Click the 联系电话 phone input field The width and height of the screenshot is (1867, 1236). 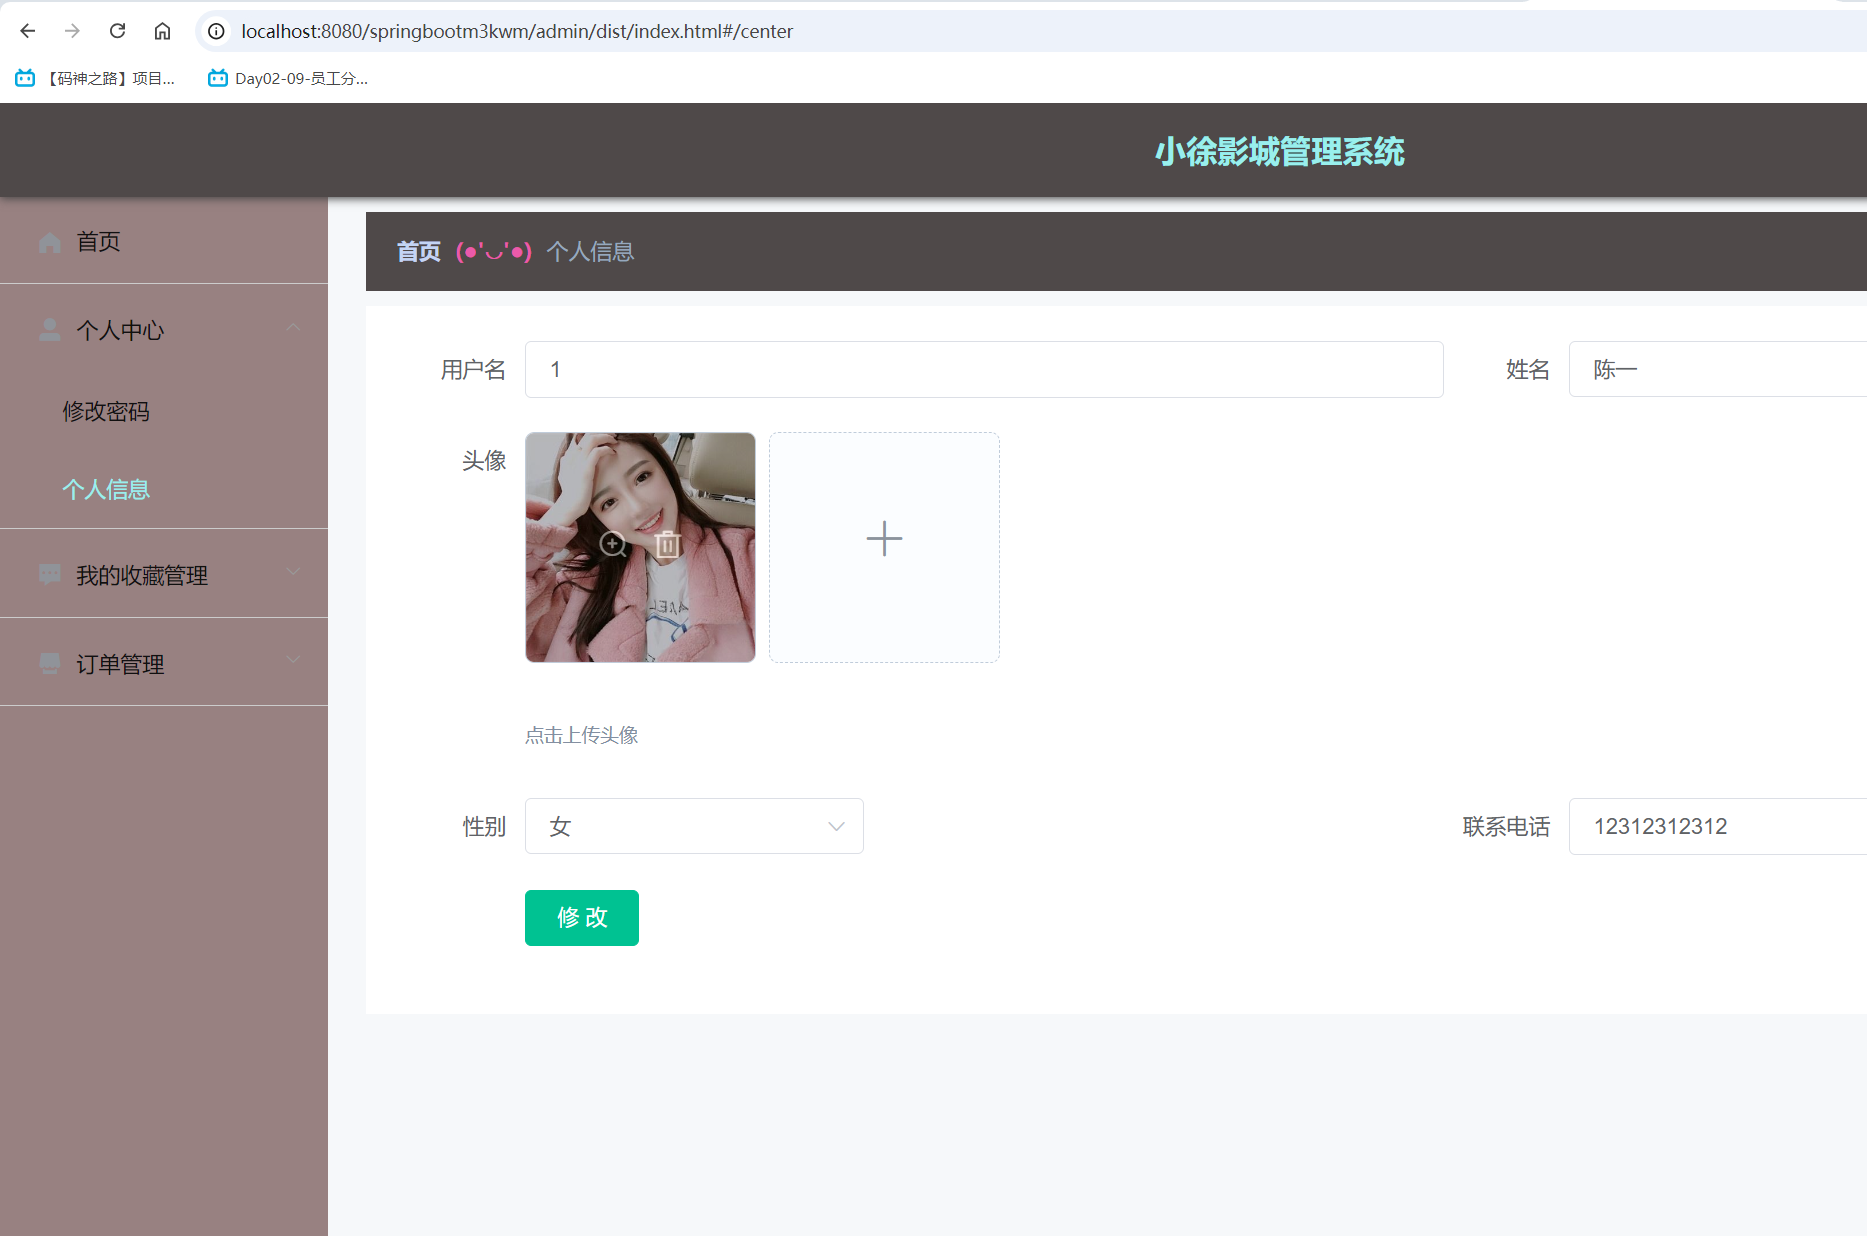tap(1716, 826)
